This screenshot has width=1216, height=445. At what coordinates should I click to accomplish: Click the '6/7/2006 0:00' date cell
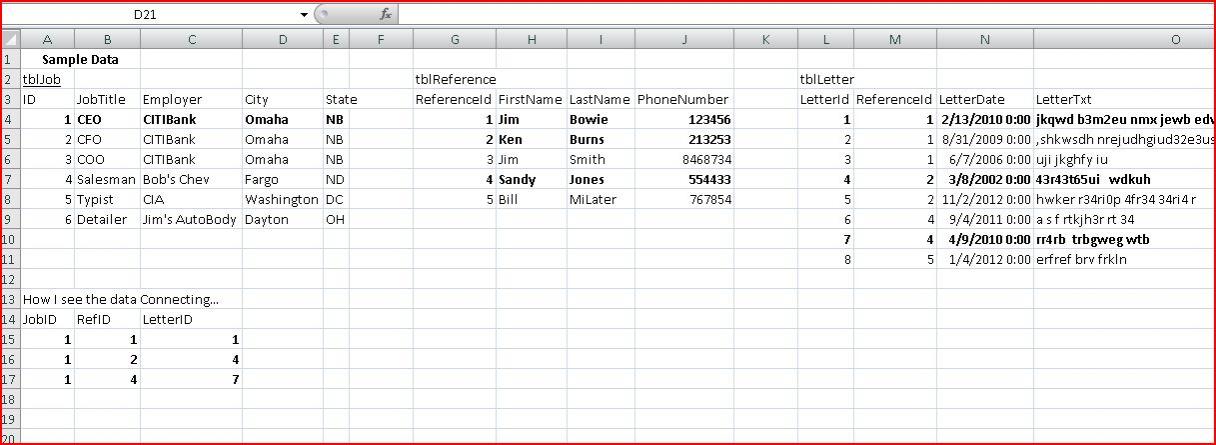coord(985,160)
